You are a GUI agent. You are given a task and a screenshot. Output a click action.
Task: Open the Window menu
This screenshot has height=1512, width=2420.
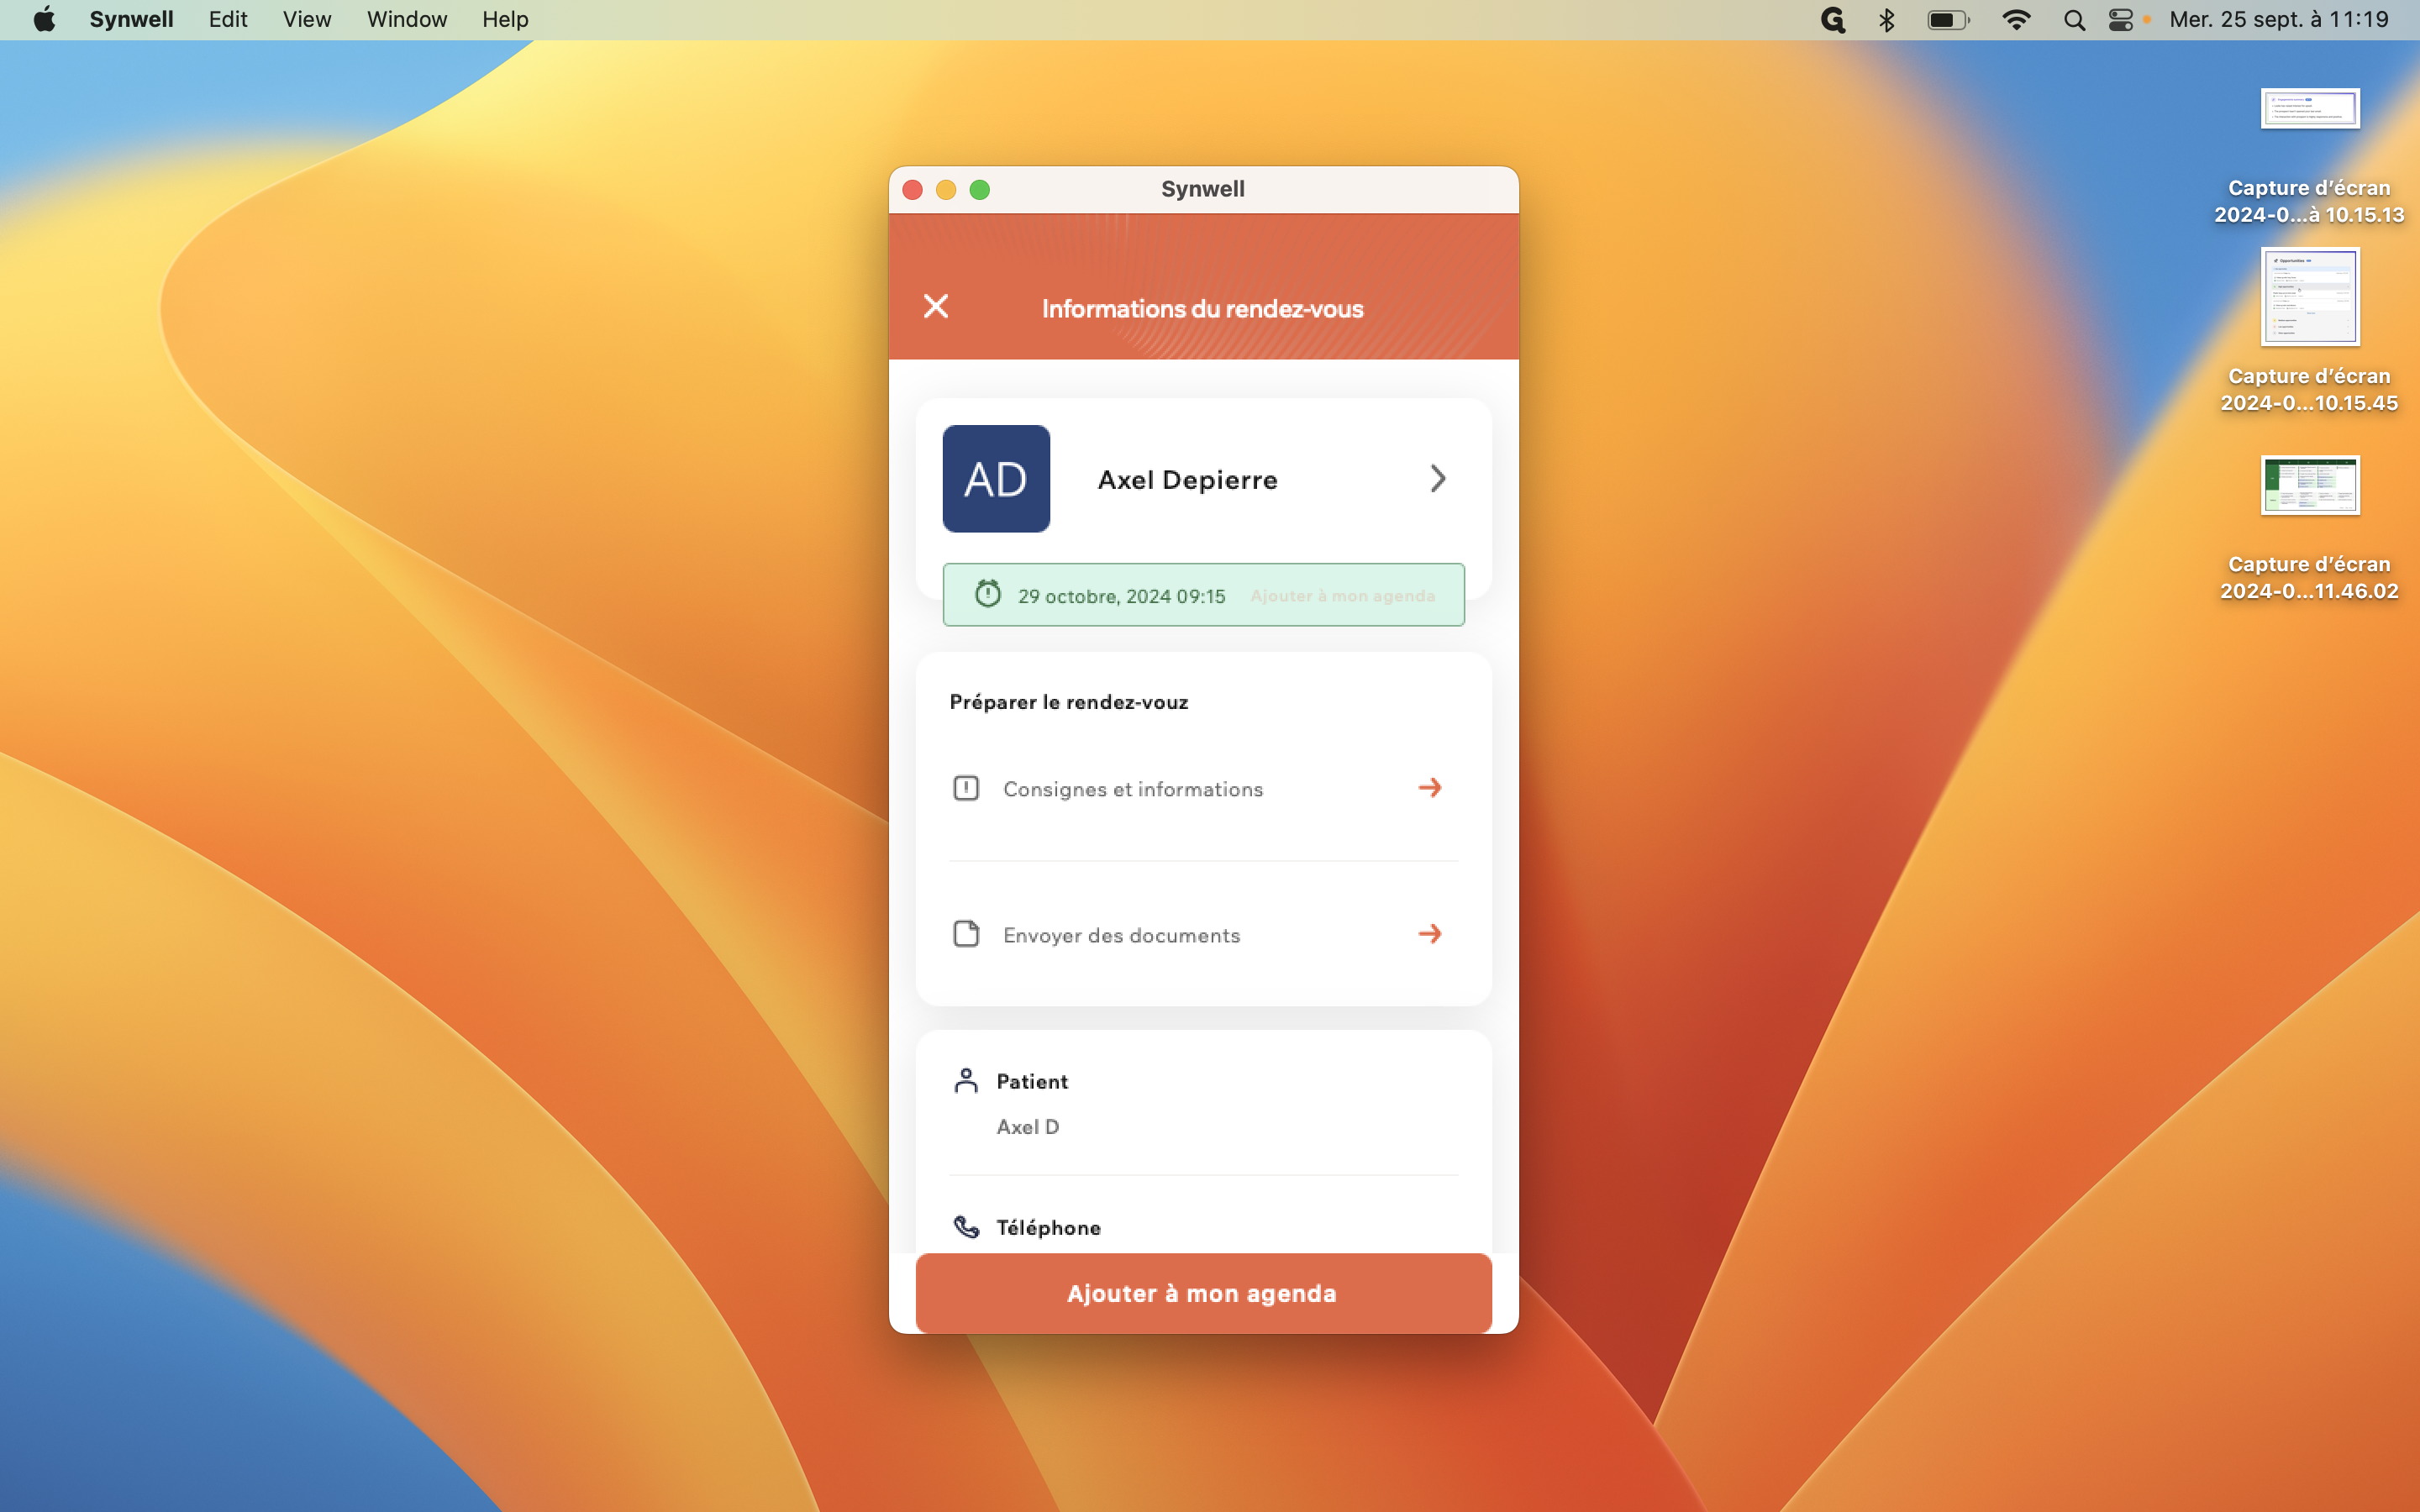pos(406,20)
